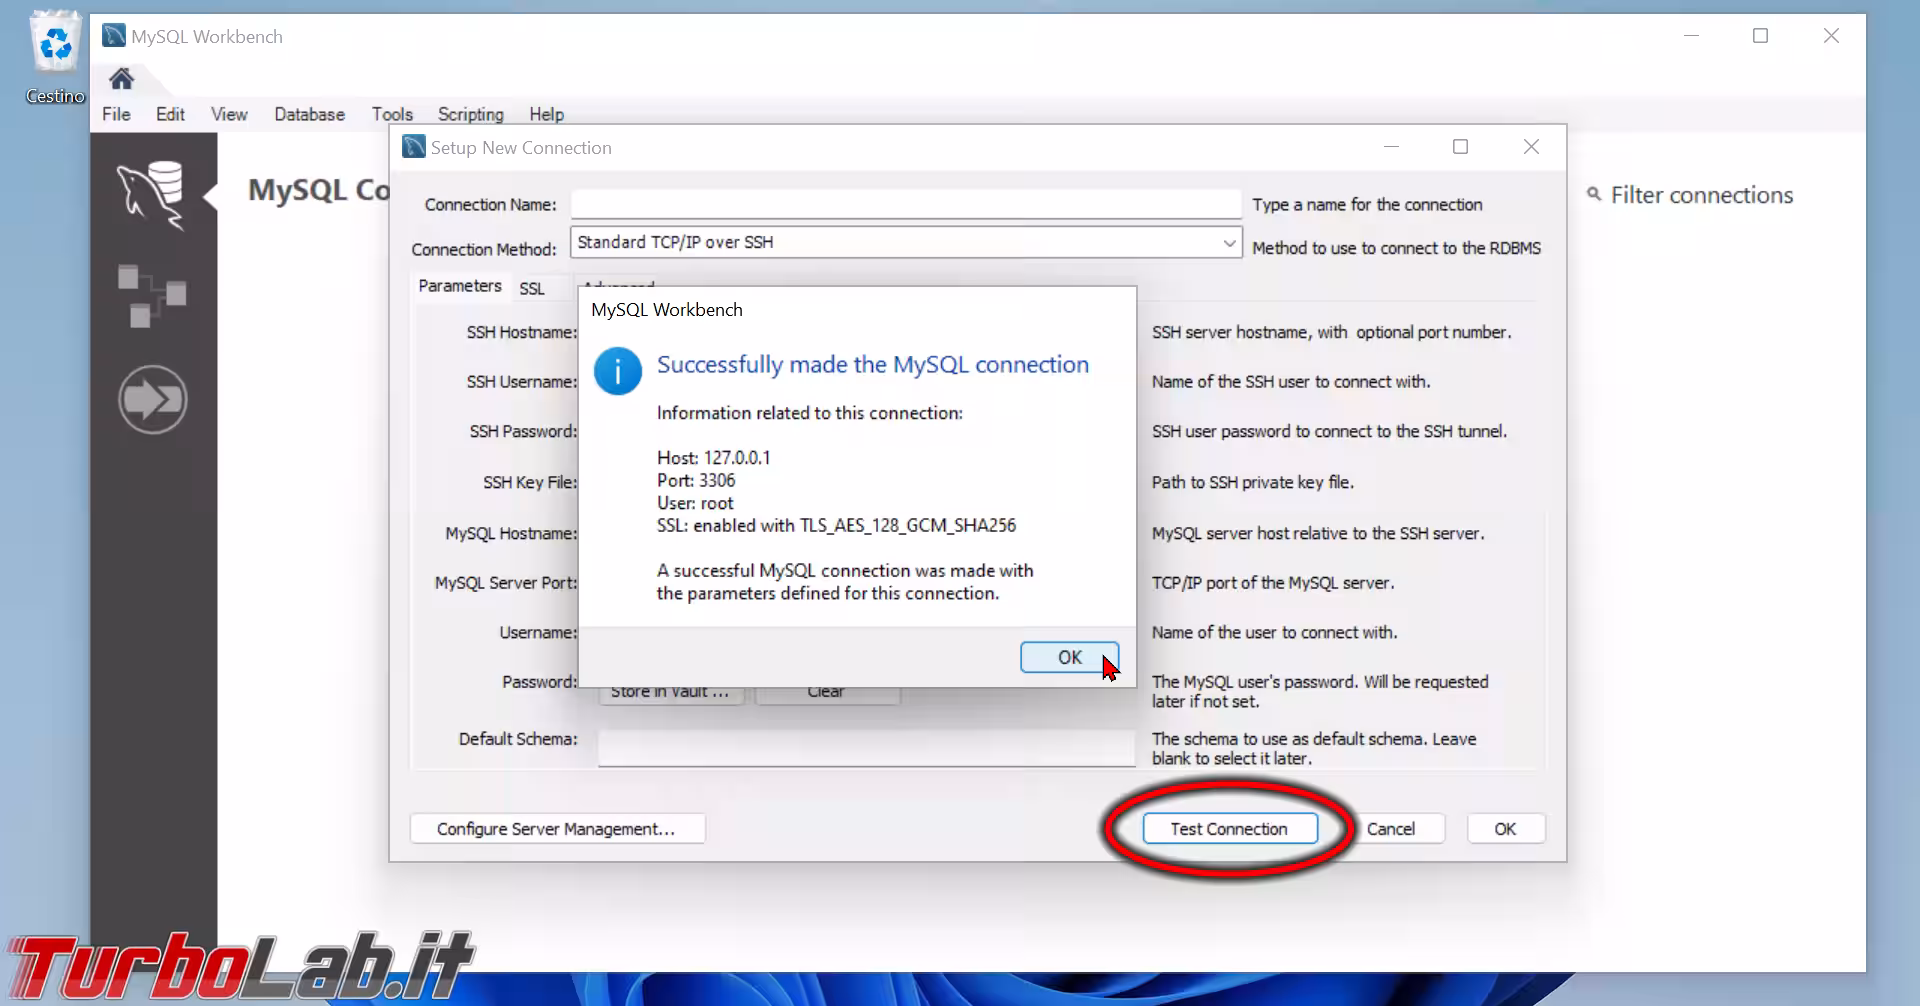Click 'Type a name for the connection' hint
The height and width of the screenshot is (1006, 1920).
[1367, 205]
